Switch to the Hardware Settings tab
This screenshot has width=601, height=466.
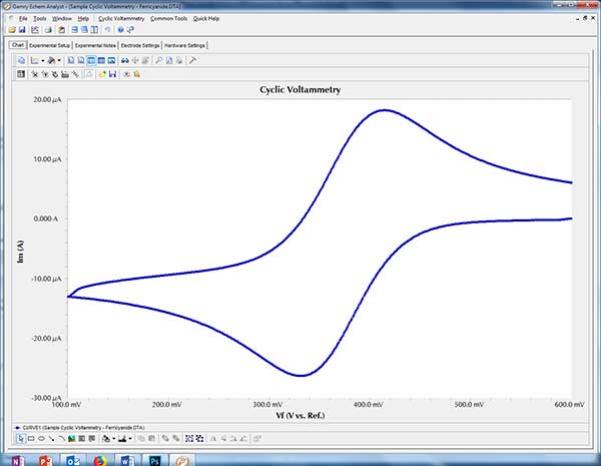[185, 45]
